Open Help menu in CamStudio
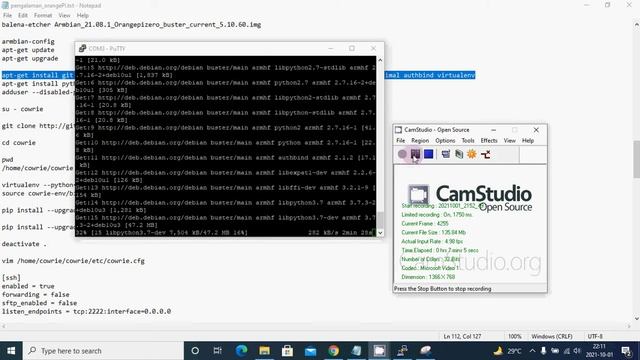The image size is (640, 360). coord(528,140)
